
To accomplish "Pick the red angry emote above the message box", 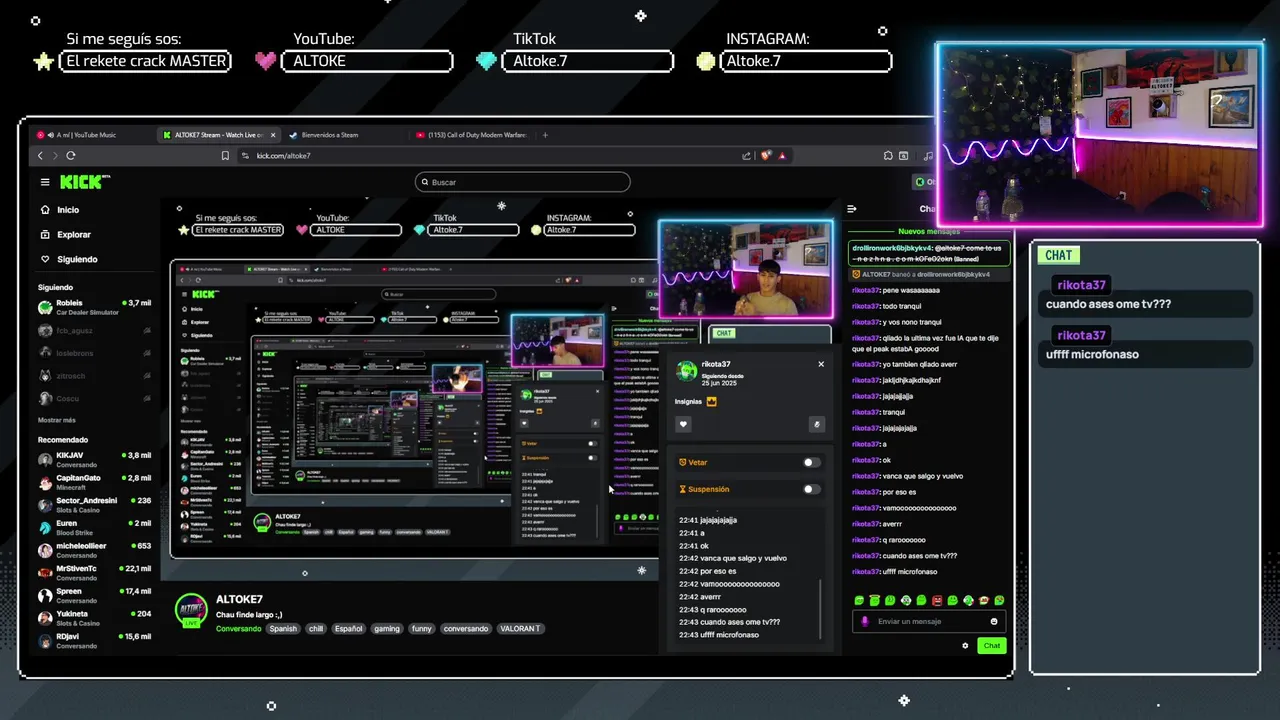I will tap(937, 600).
